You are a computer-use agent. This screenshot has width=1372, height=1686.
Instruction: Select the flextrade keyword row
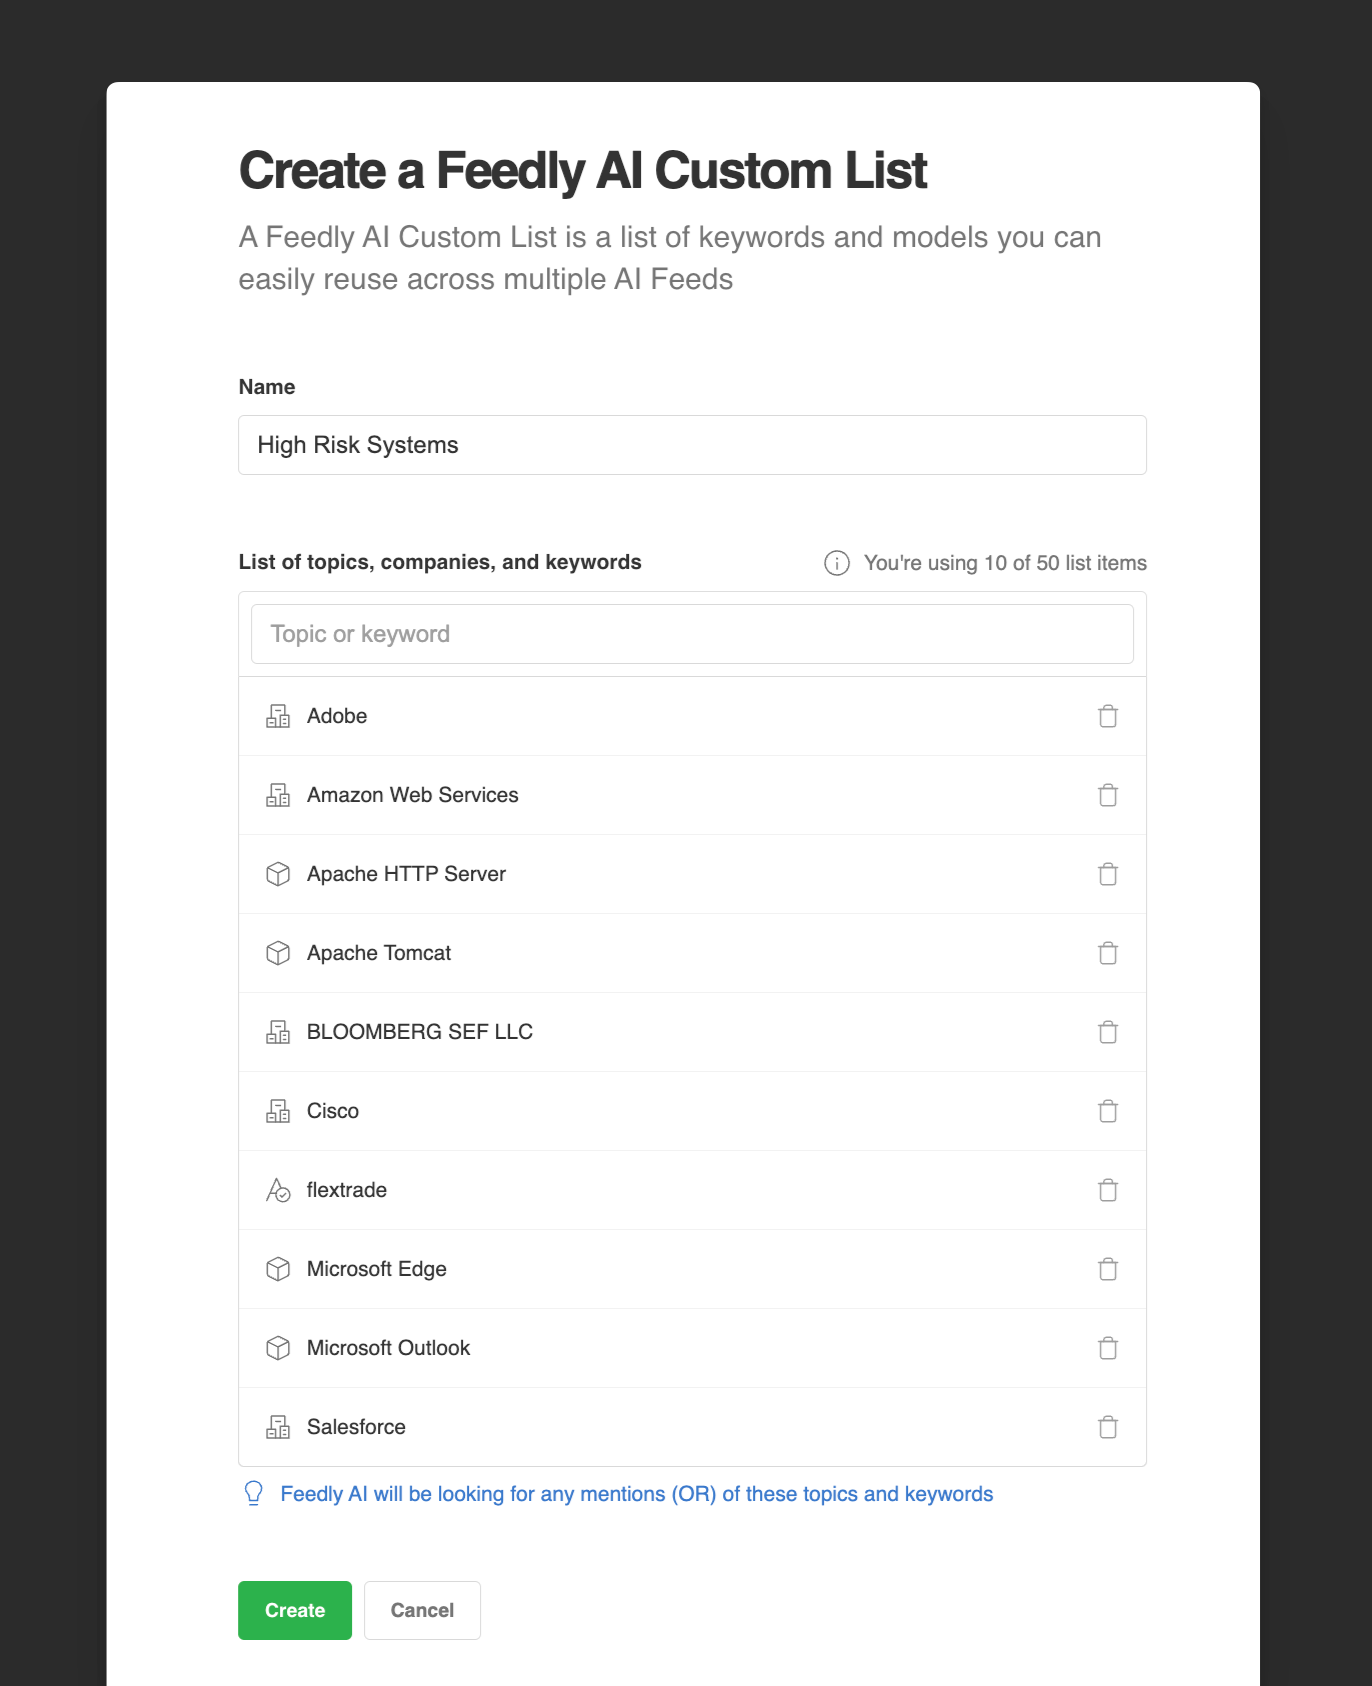click(692, 1190)
